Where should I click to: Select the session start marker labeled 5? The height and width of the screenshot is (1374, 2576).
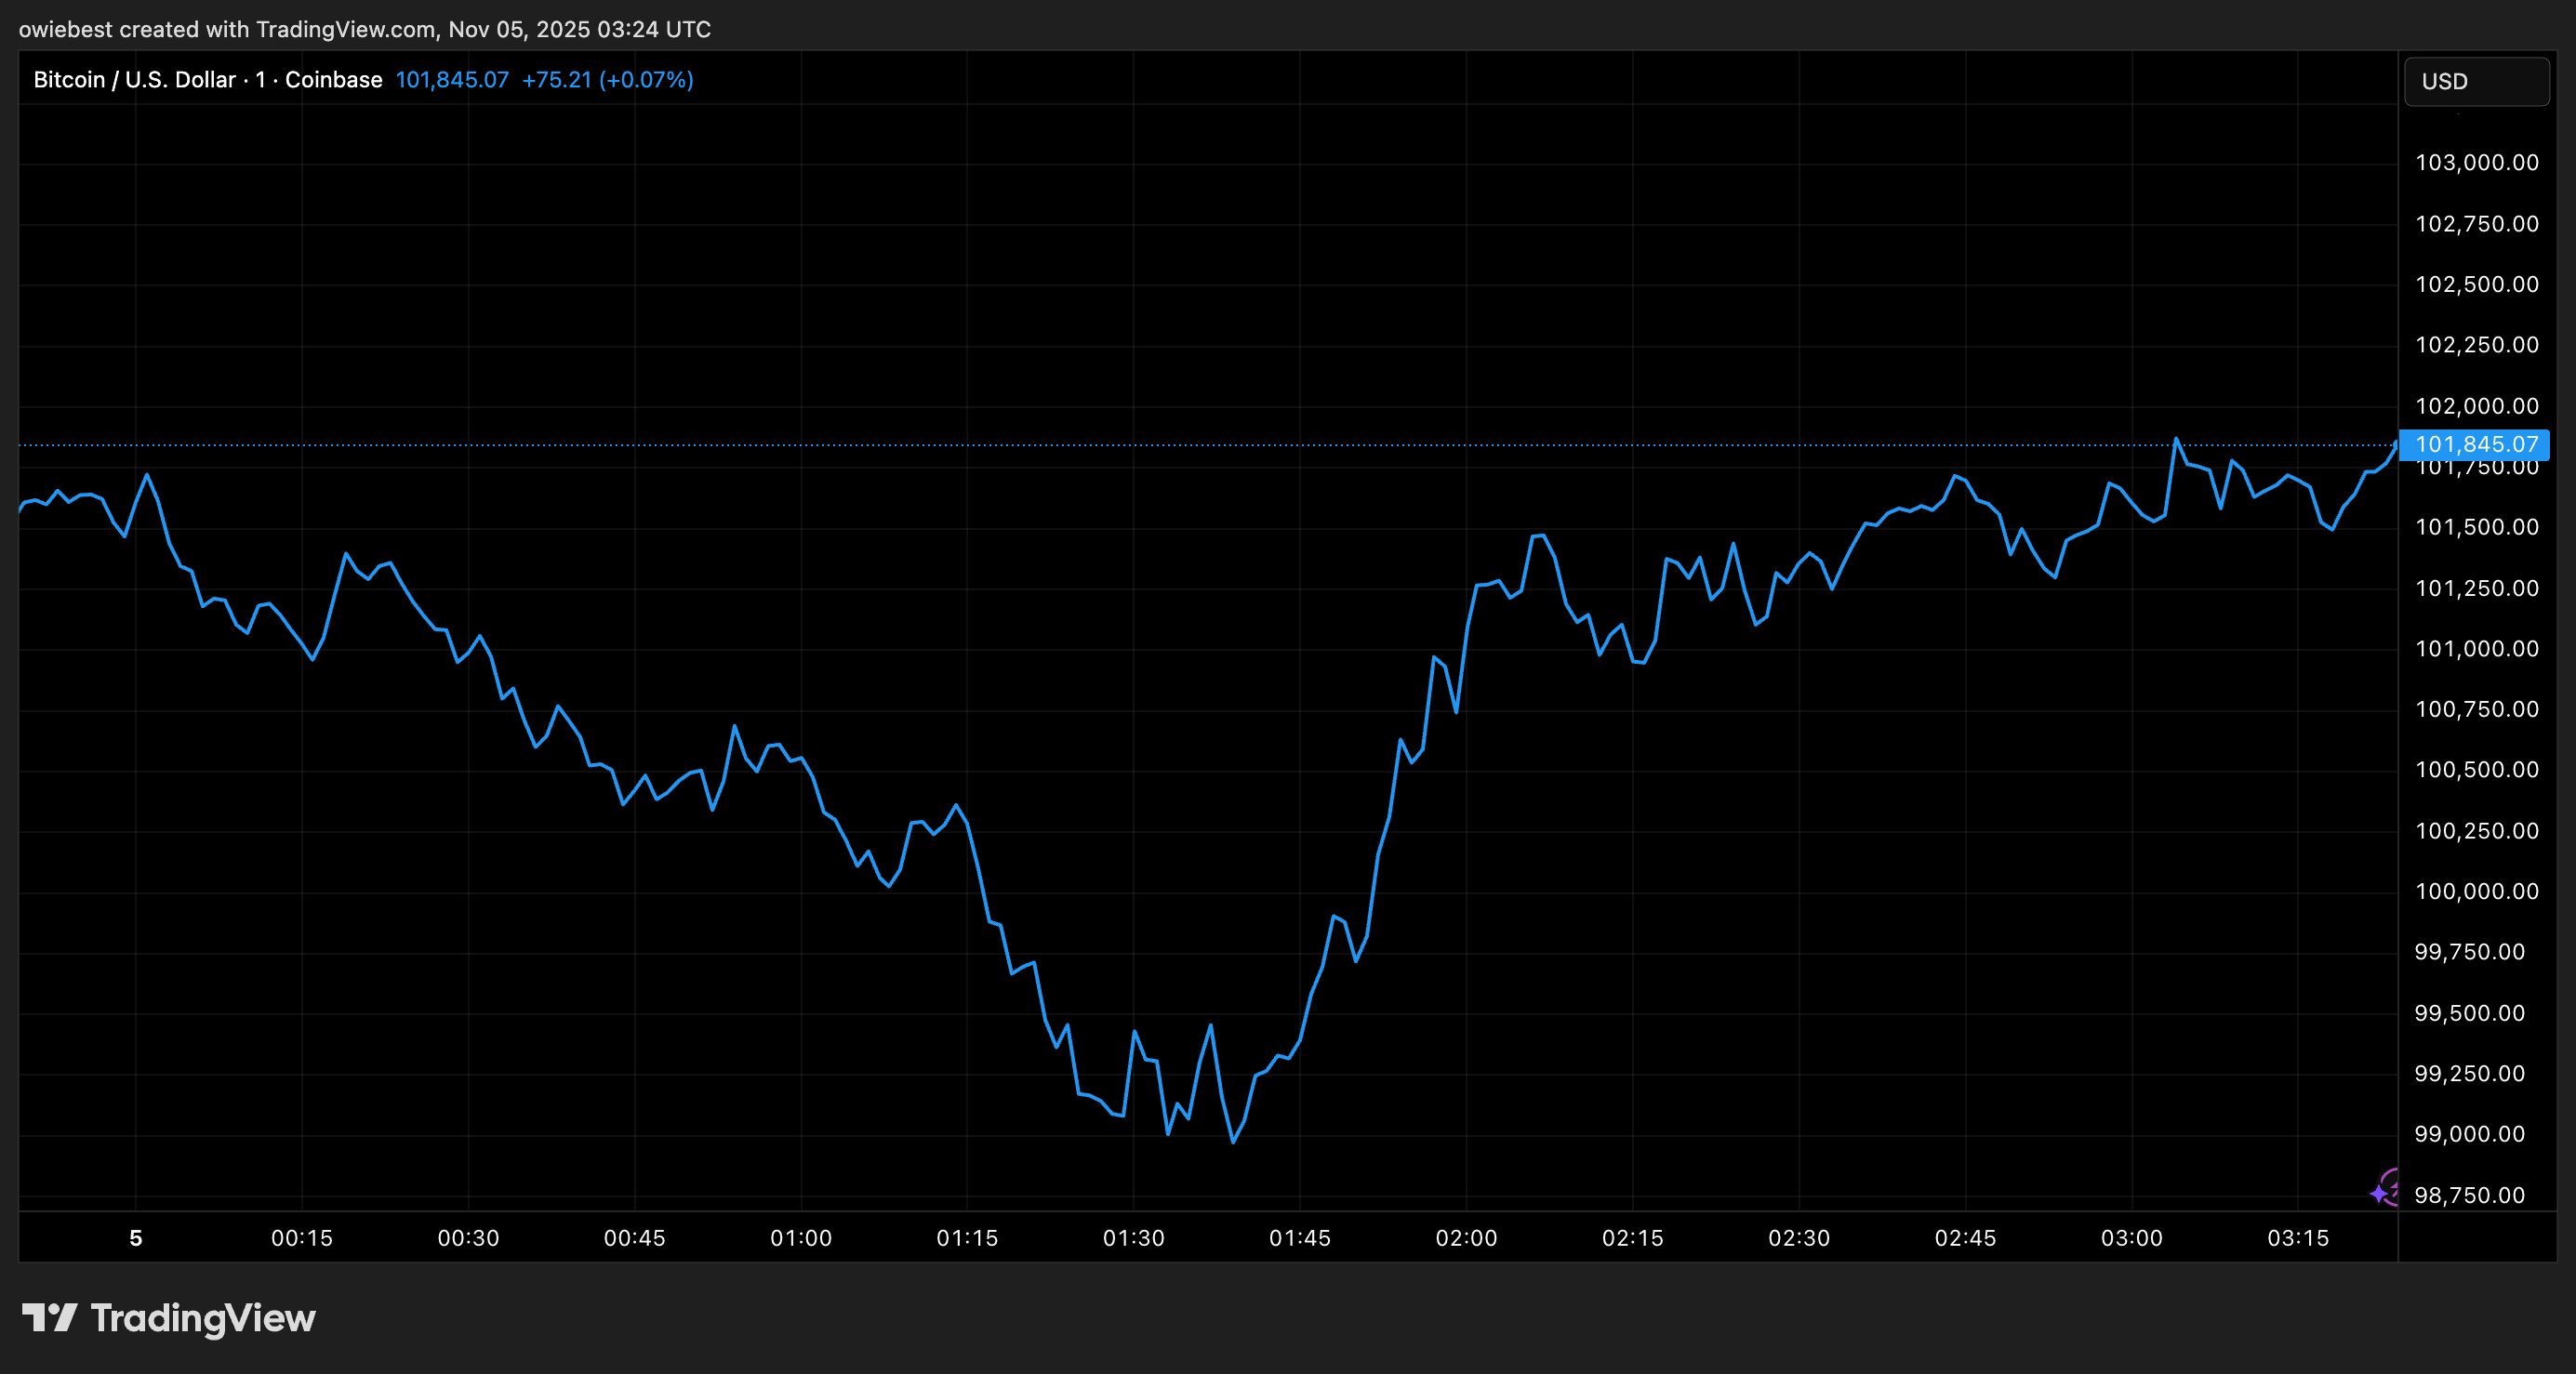click(x=134, y=1237)
